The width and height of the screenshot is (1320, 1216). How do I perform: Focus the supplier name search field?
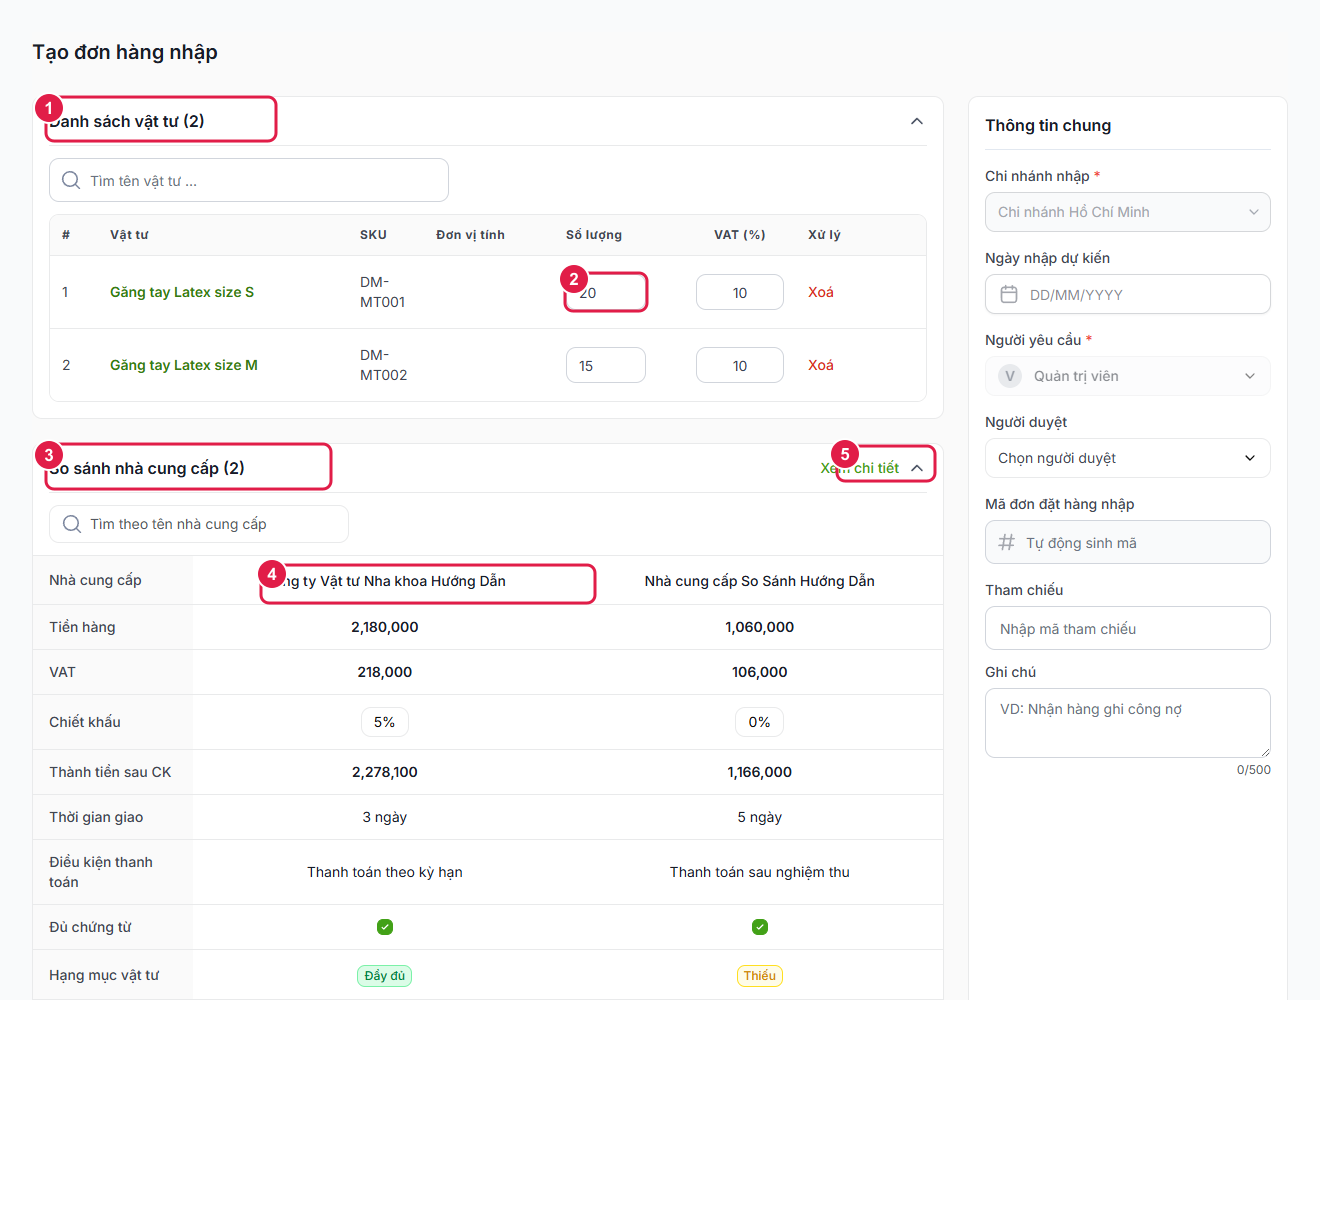[x=199, y=524]
